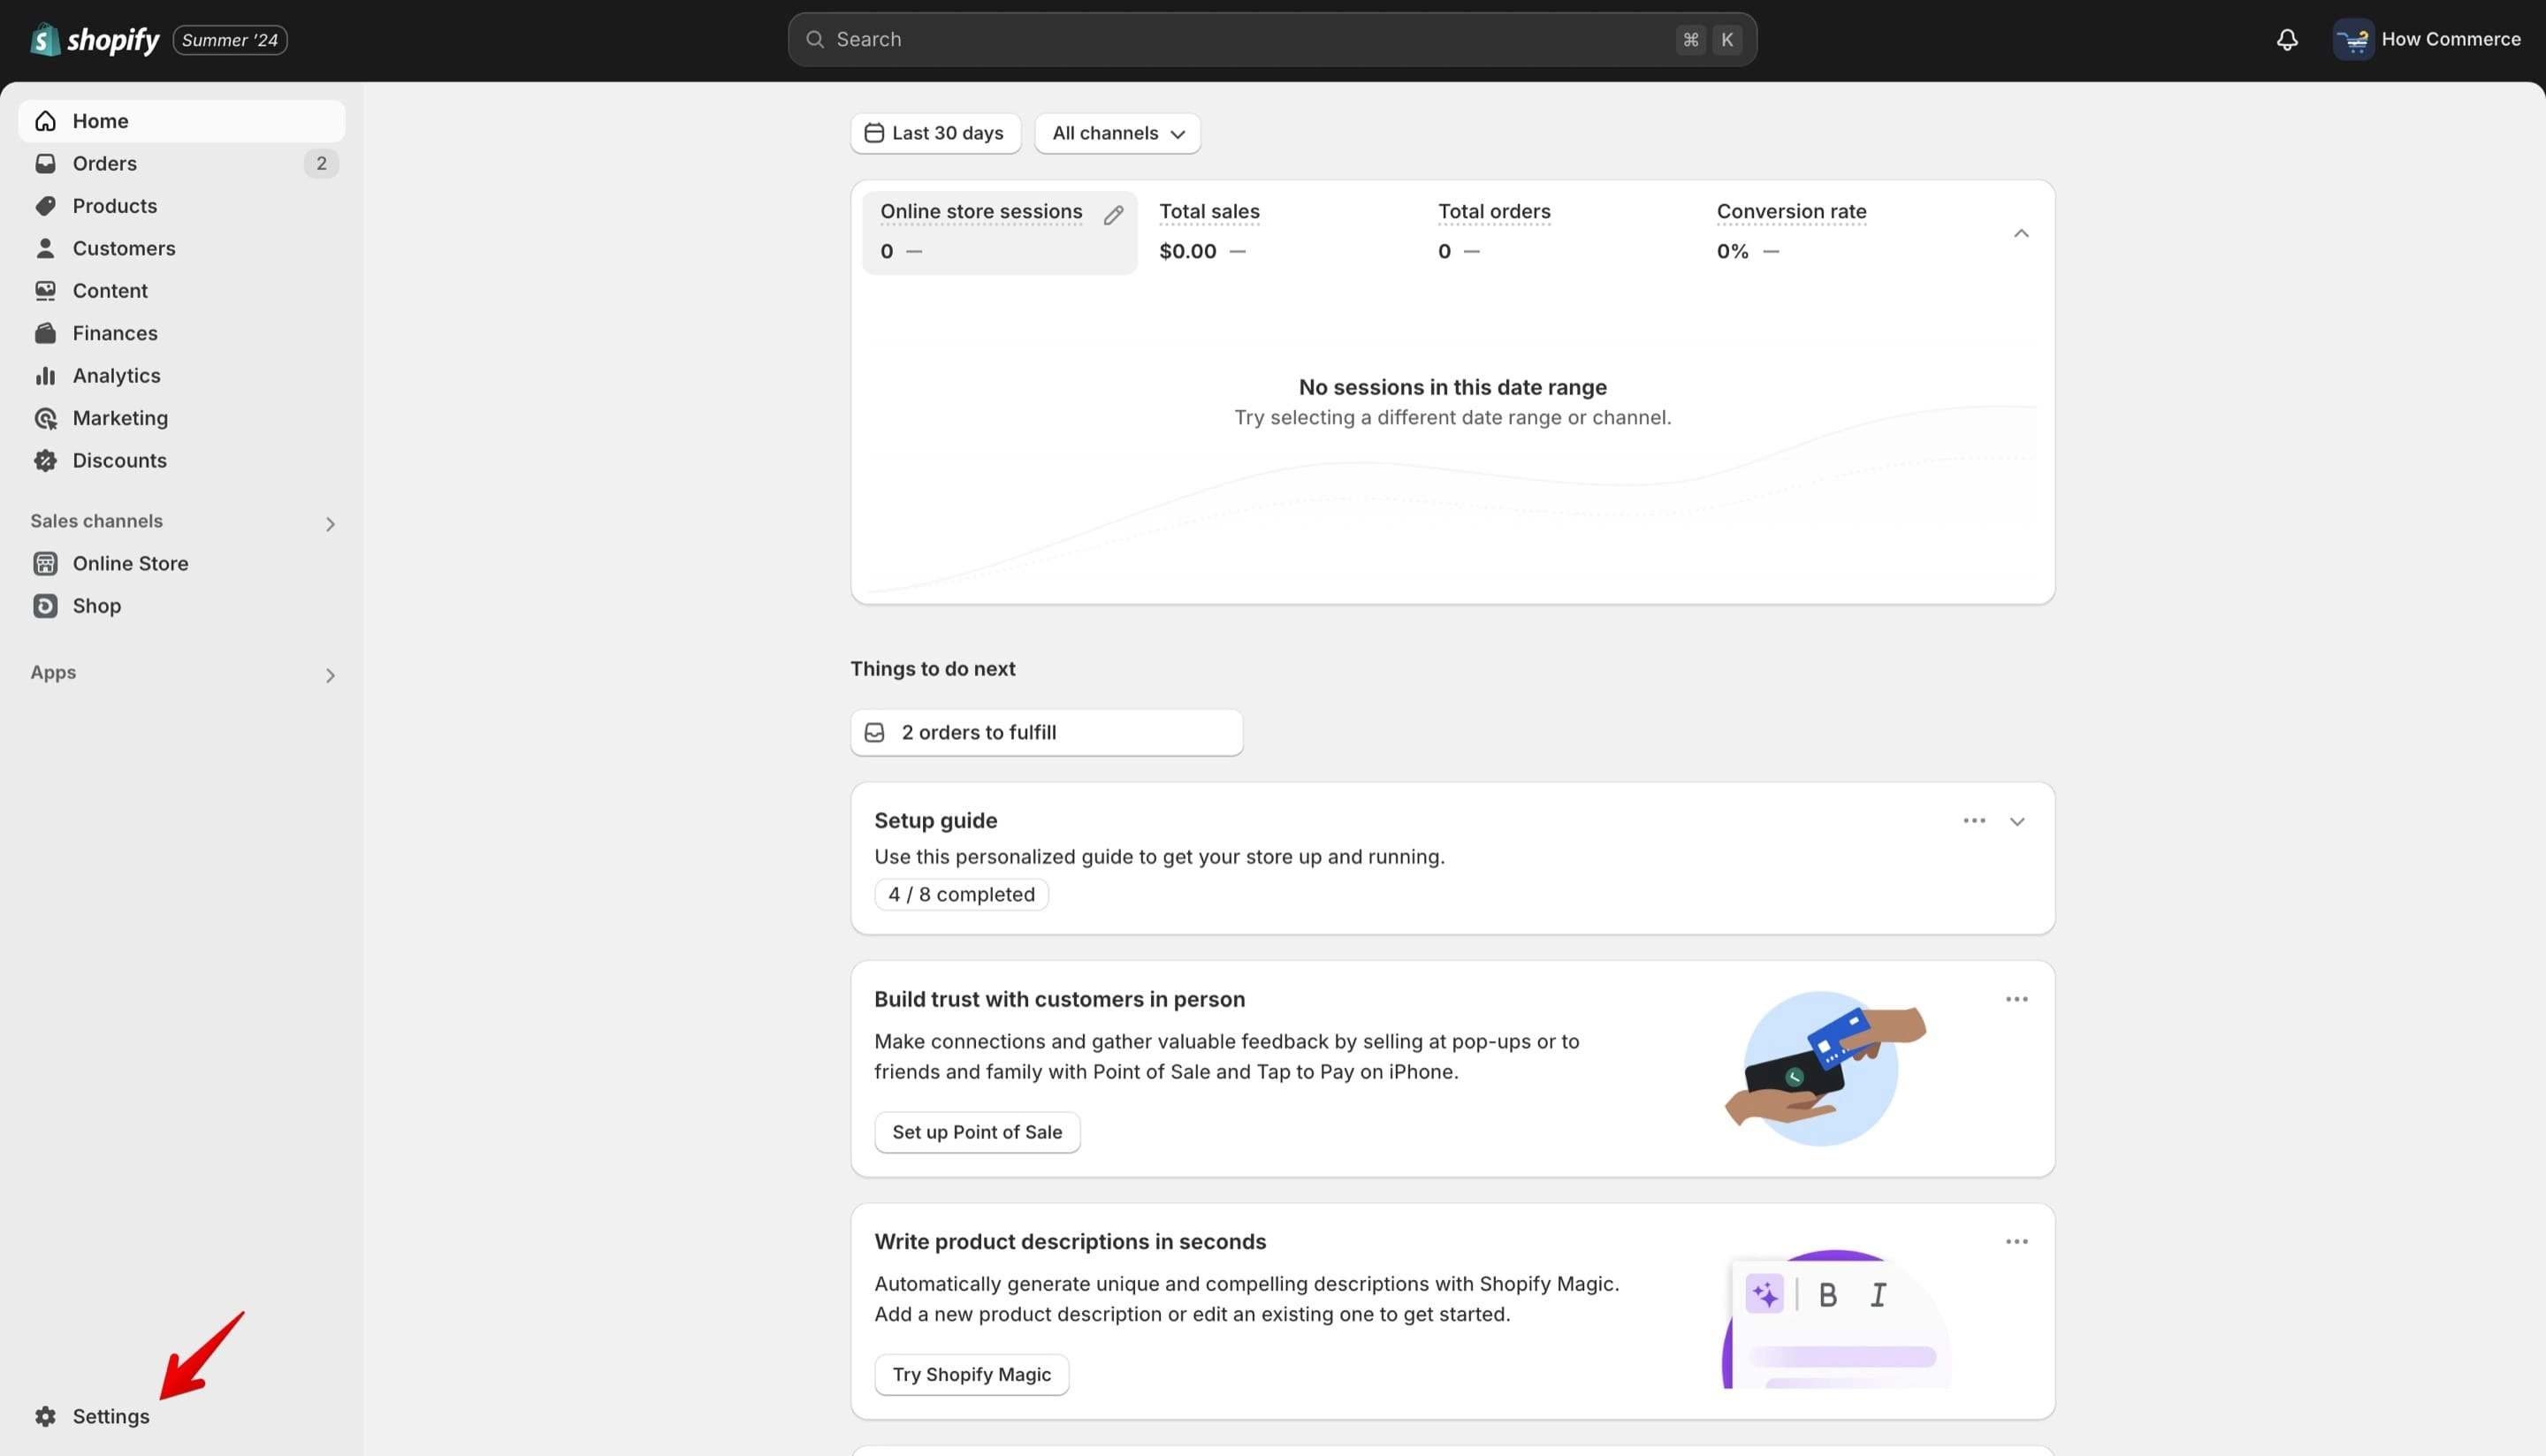Open Customers in the sidebar
This screenshot has height=1456, width=2546.
[x=181, y=248]
